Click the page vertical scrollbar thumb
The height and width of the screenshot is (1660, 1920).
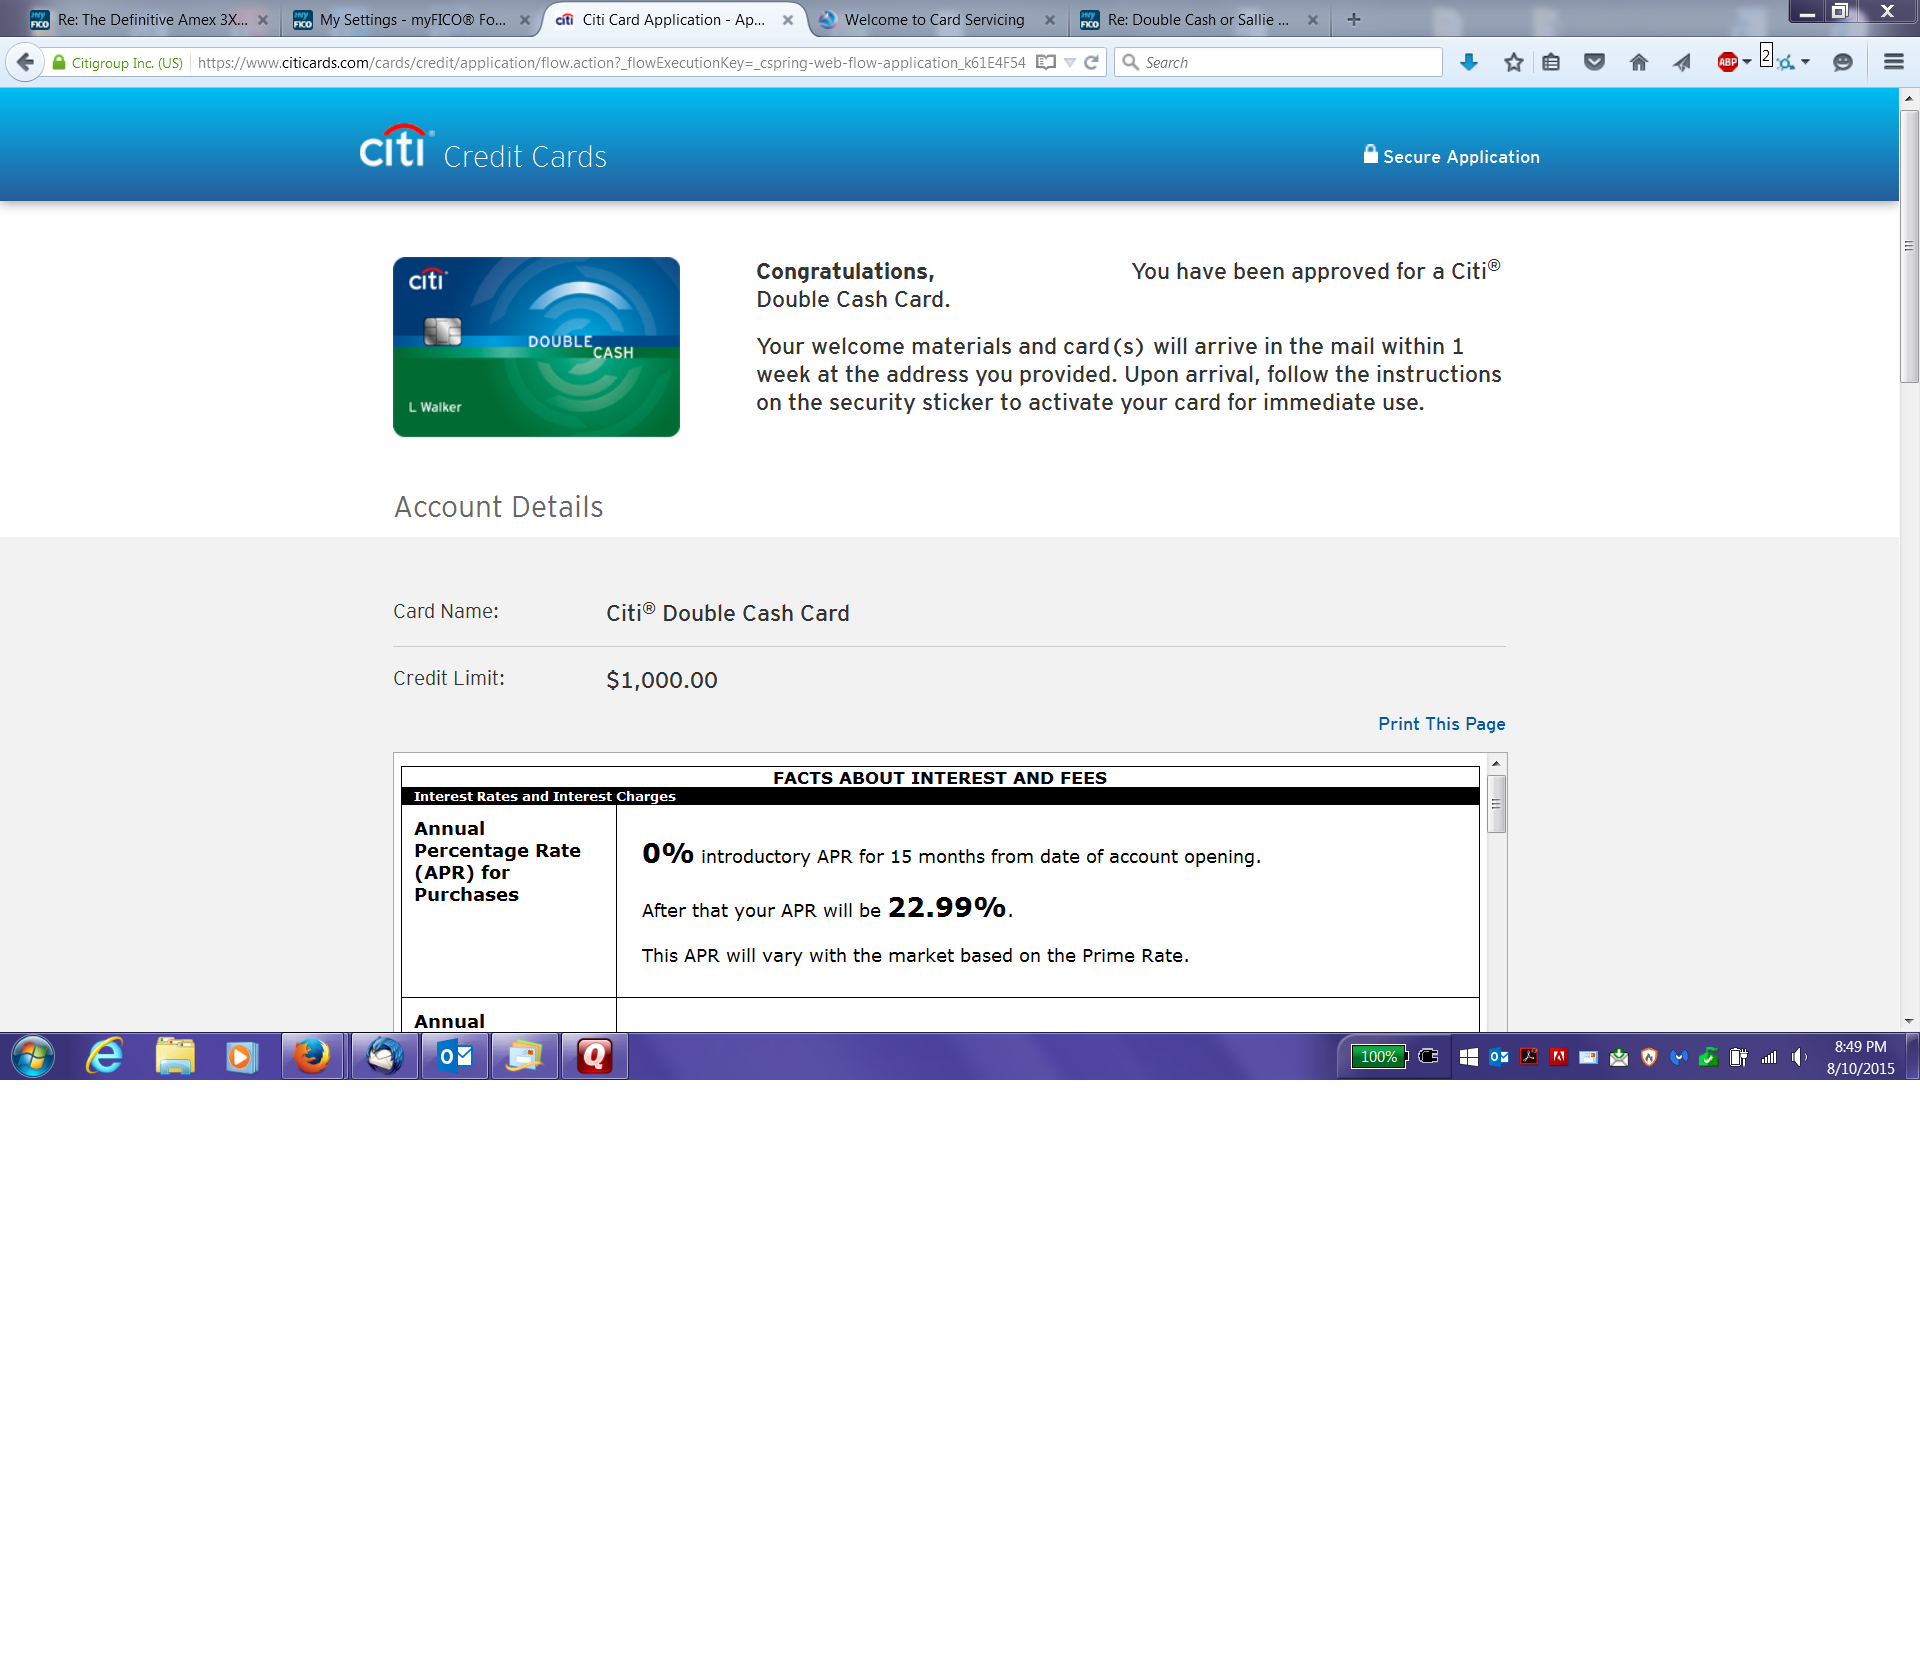click(x=1909, y=246)
